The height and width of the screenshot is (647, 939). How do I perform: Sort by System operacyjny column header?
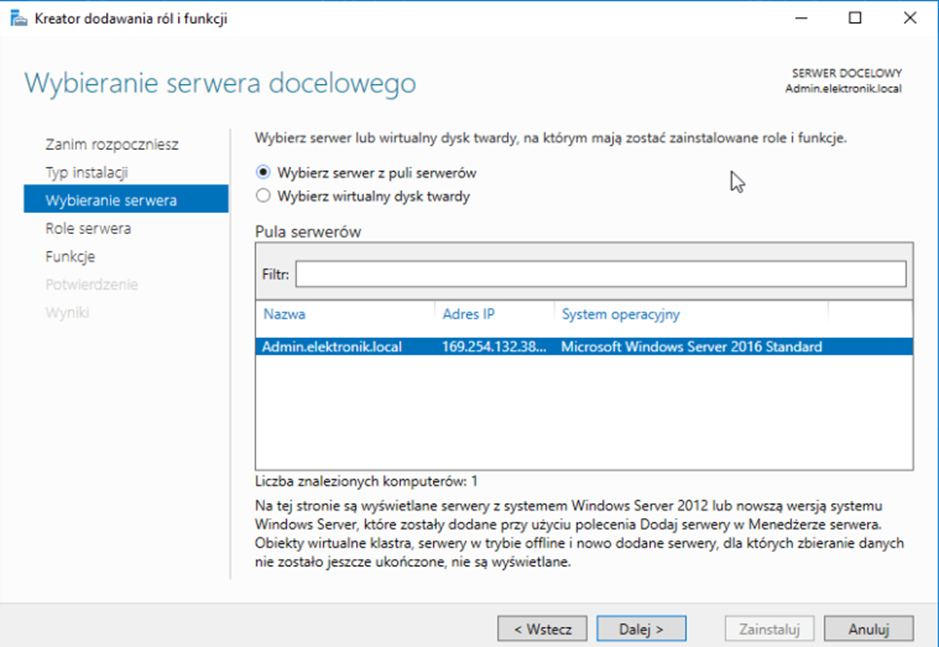point(620,314)
